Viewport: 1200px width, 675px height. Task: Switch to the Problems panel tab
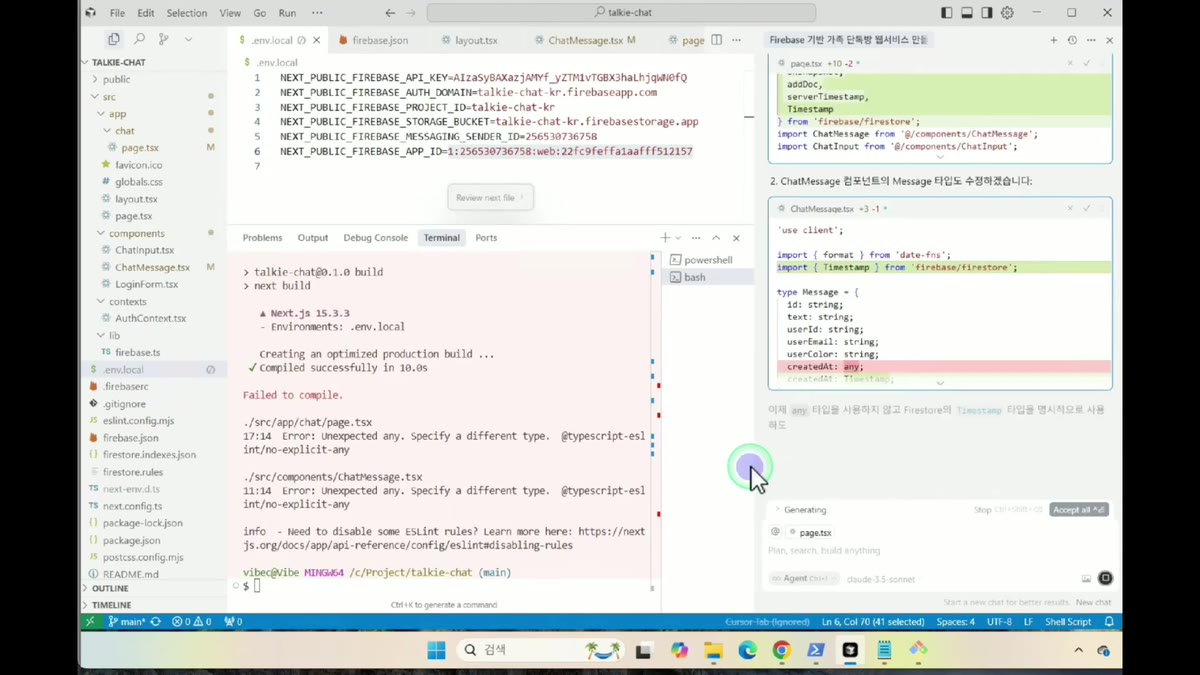(x=262, y=238)
